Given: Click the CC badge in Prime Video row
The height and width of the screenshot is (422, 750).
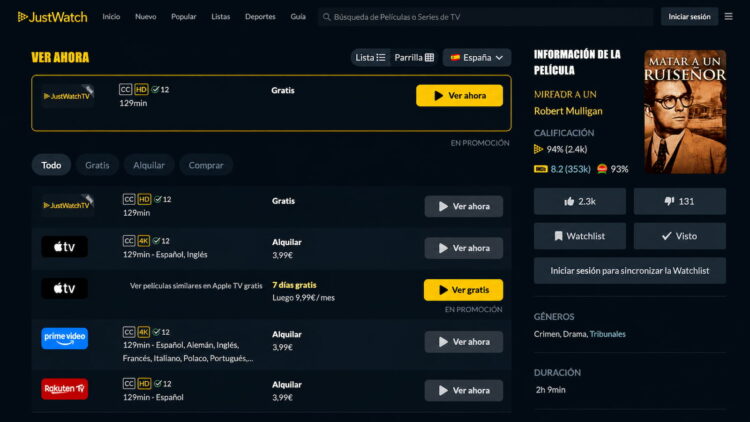Looking at the screenshot, I should [x=129, y=332].
